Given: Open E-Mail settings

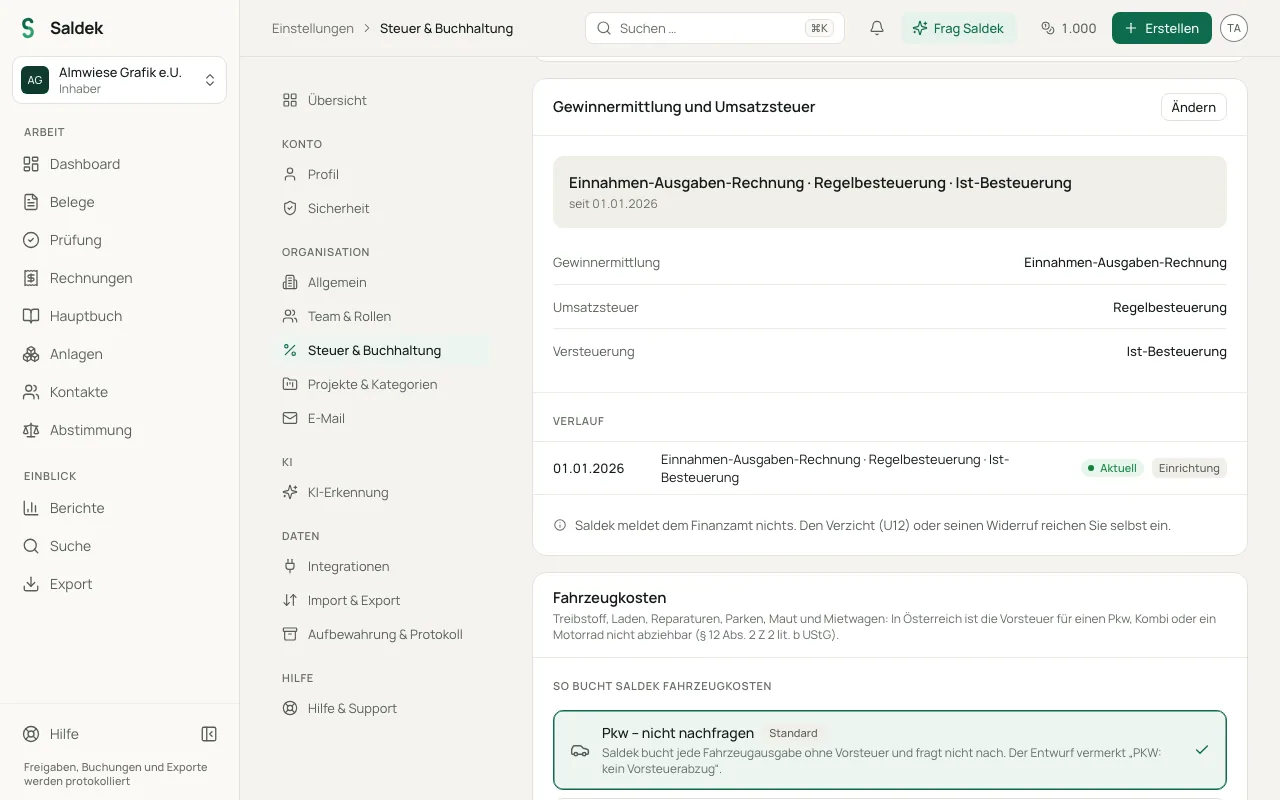Looking at the screenshot, I should tap(381, 418).
